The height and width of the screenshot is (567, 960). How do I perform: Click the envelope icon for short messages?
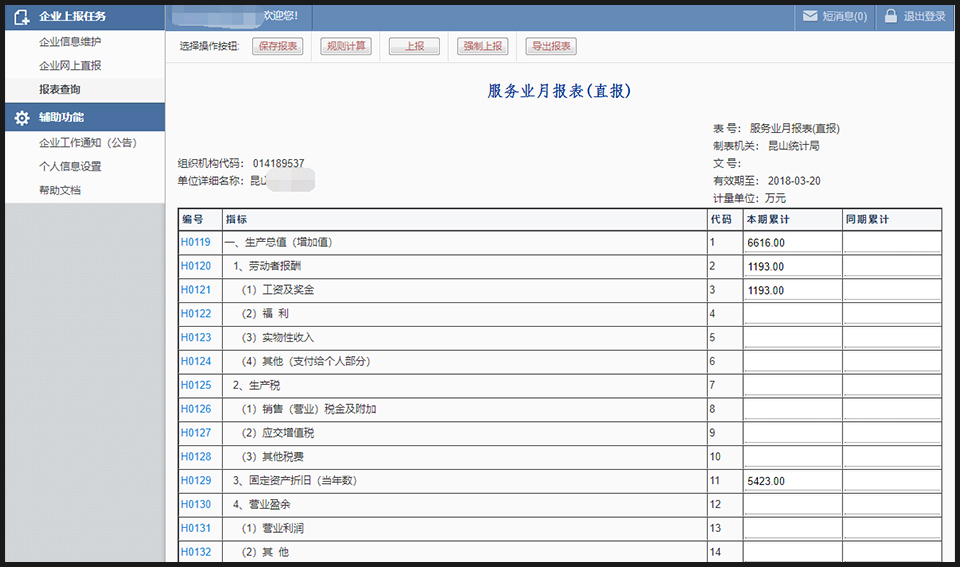pos(809,16)
